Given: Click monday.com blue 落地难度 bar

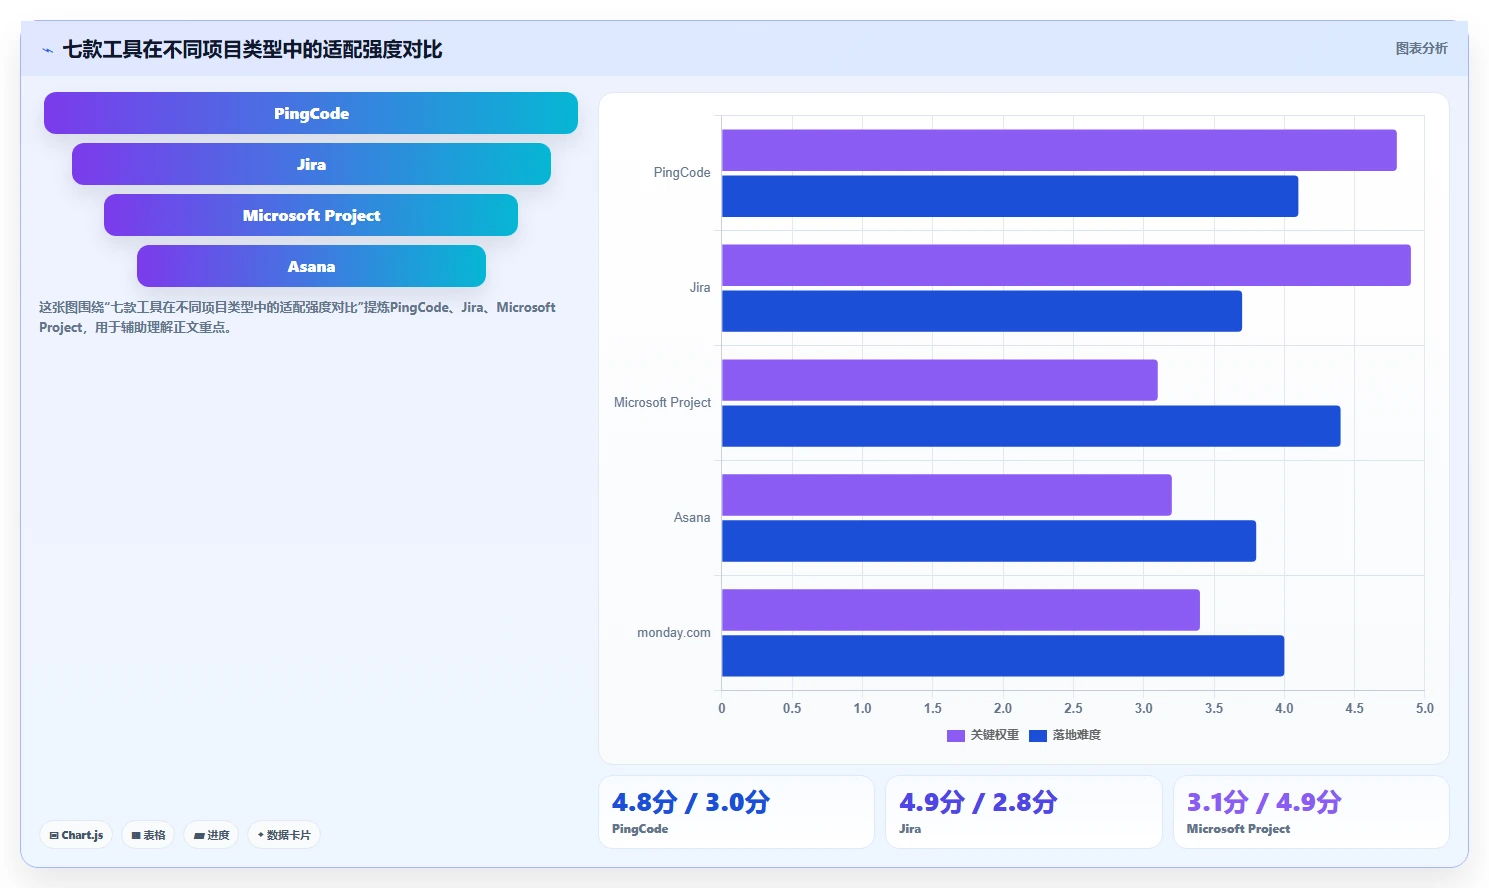Looking at the screenshot, I should pos(1003,656).
